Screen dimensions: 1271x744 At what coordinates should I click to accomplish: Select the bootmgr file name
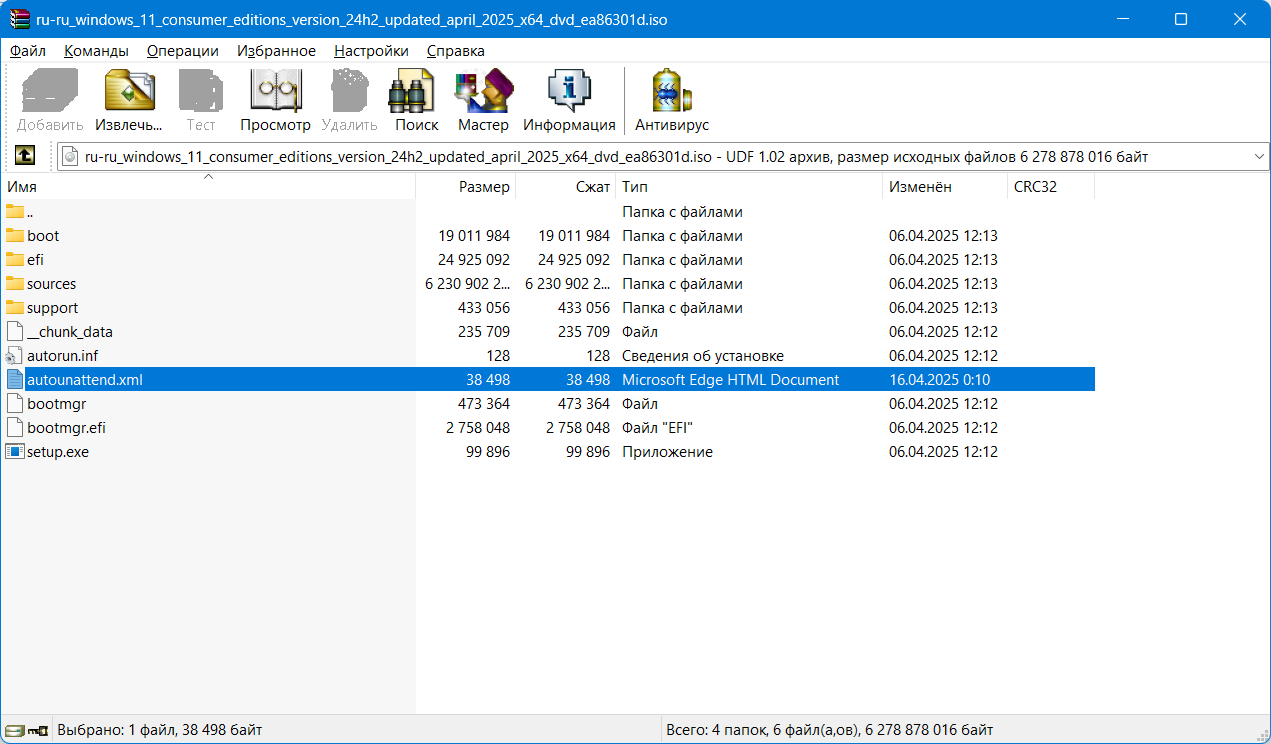tap(56, 404)
